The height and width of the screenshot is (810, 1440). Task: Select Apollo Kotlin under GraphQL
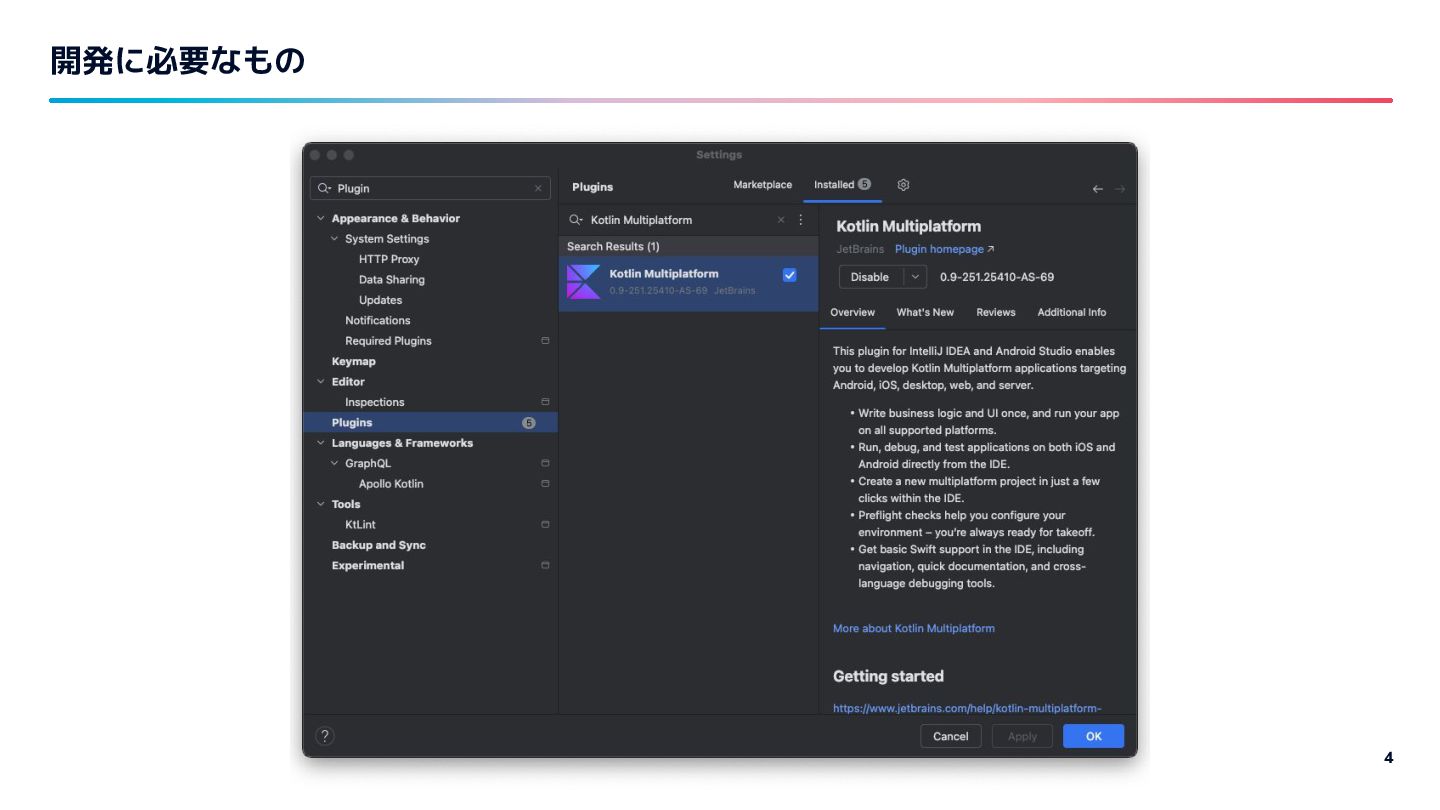[x=391, y=484]
